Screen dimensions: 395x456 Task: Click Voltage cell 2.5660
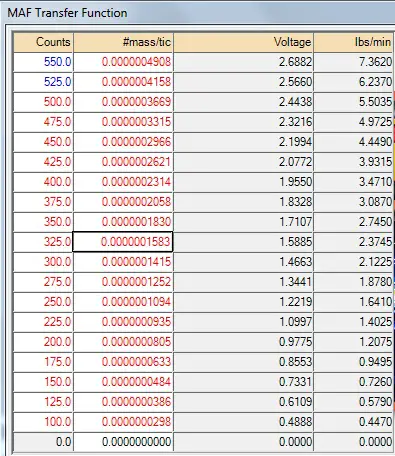pyautogui.click(x=243, y=82)
